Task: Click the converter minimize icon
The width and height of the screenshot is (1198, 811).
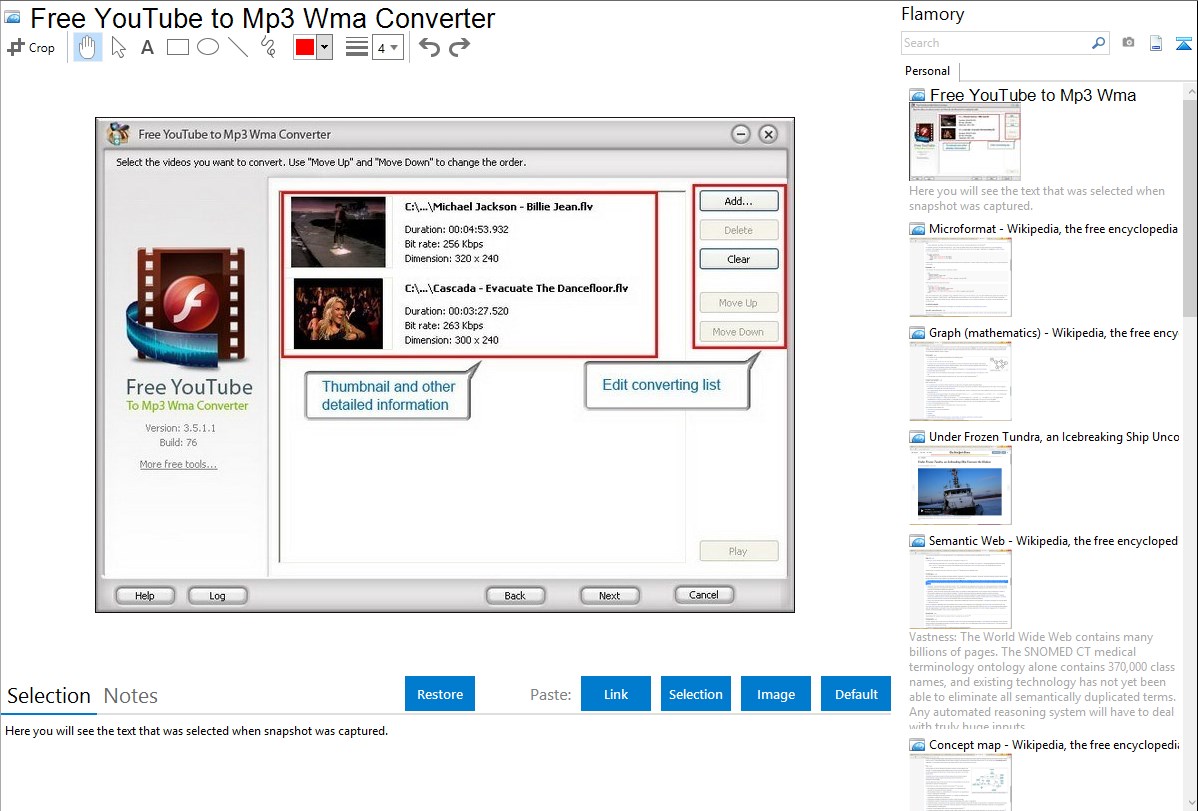Action: (x=740, y=135)
